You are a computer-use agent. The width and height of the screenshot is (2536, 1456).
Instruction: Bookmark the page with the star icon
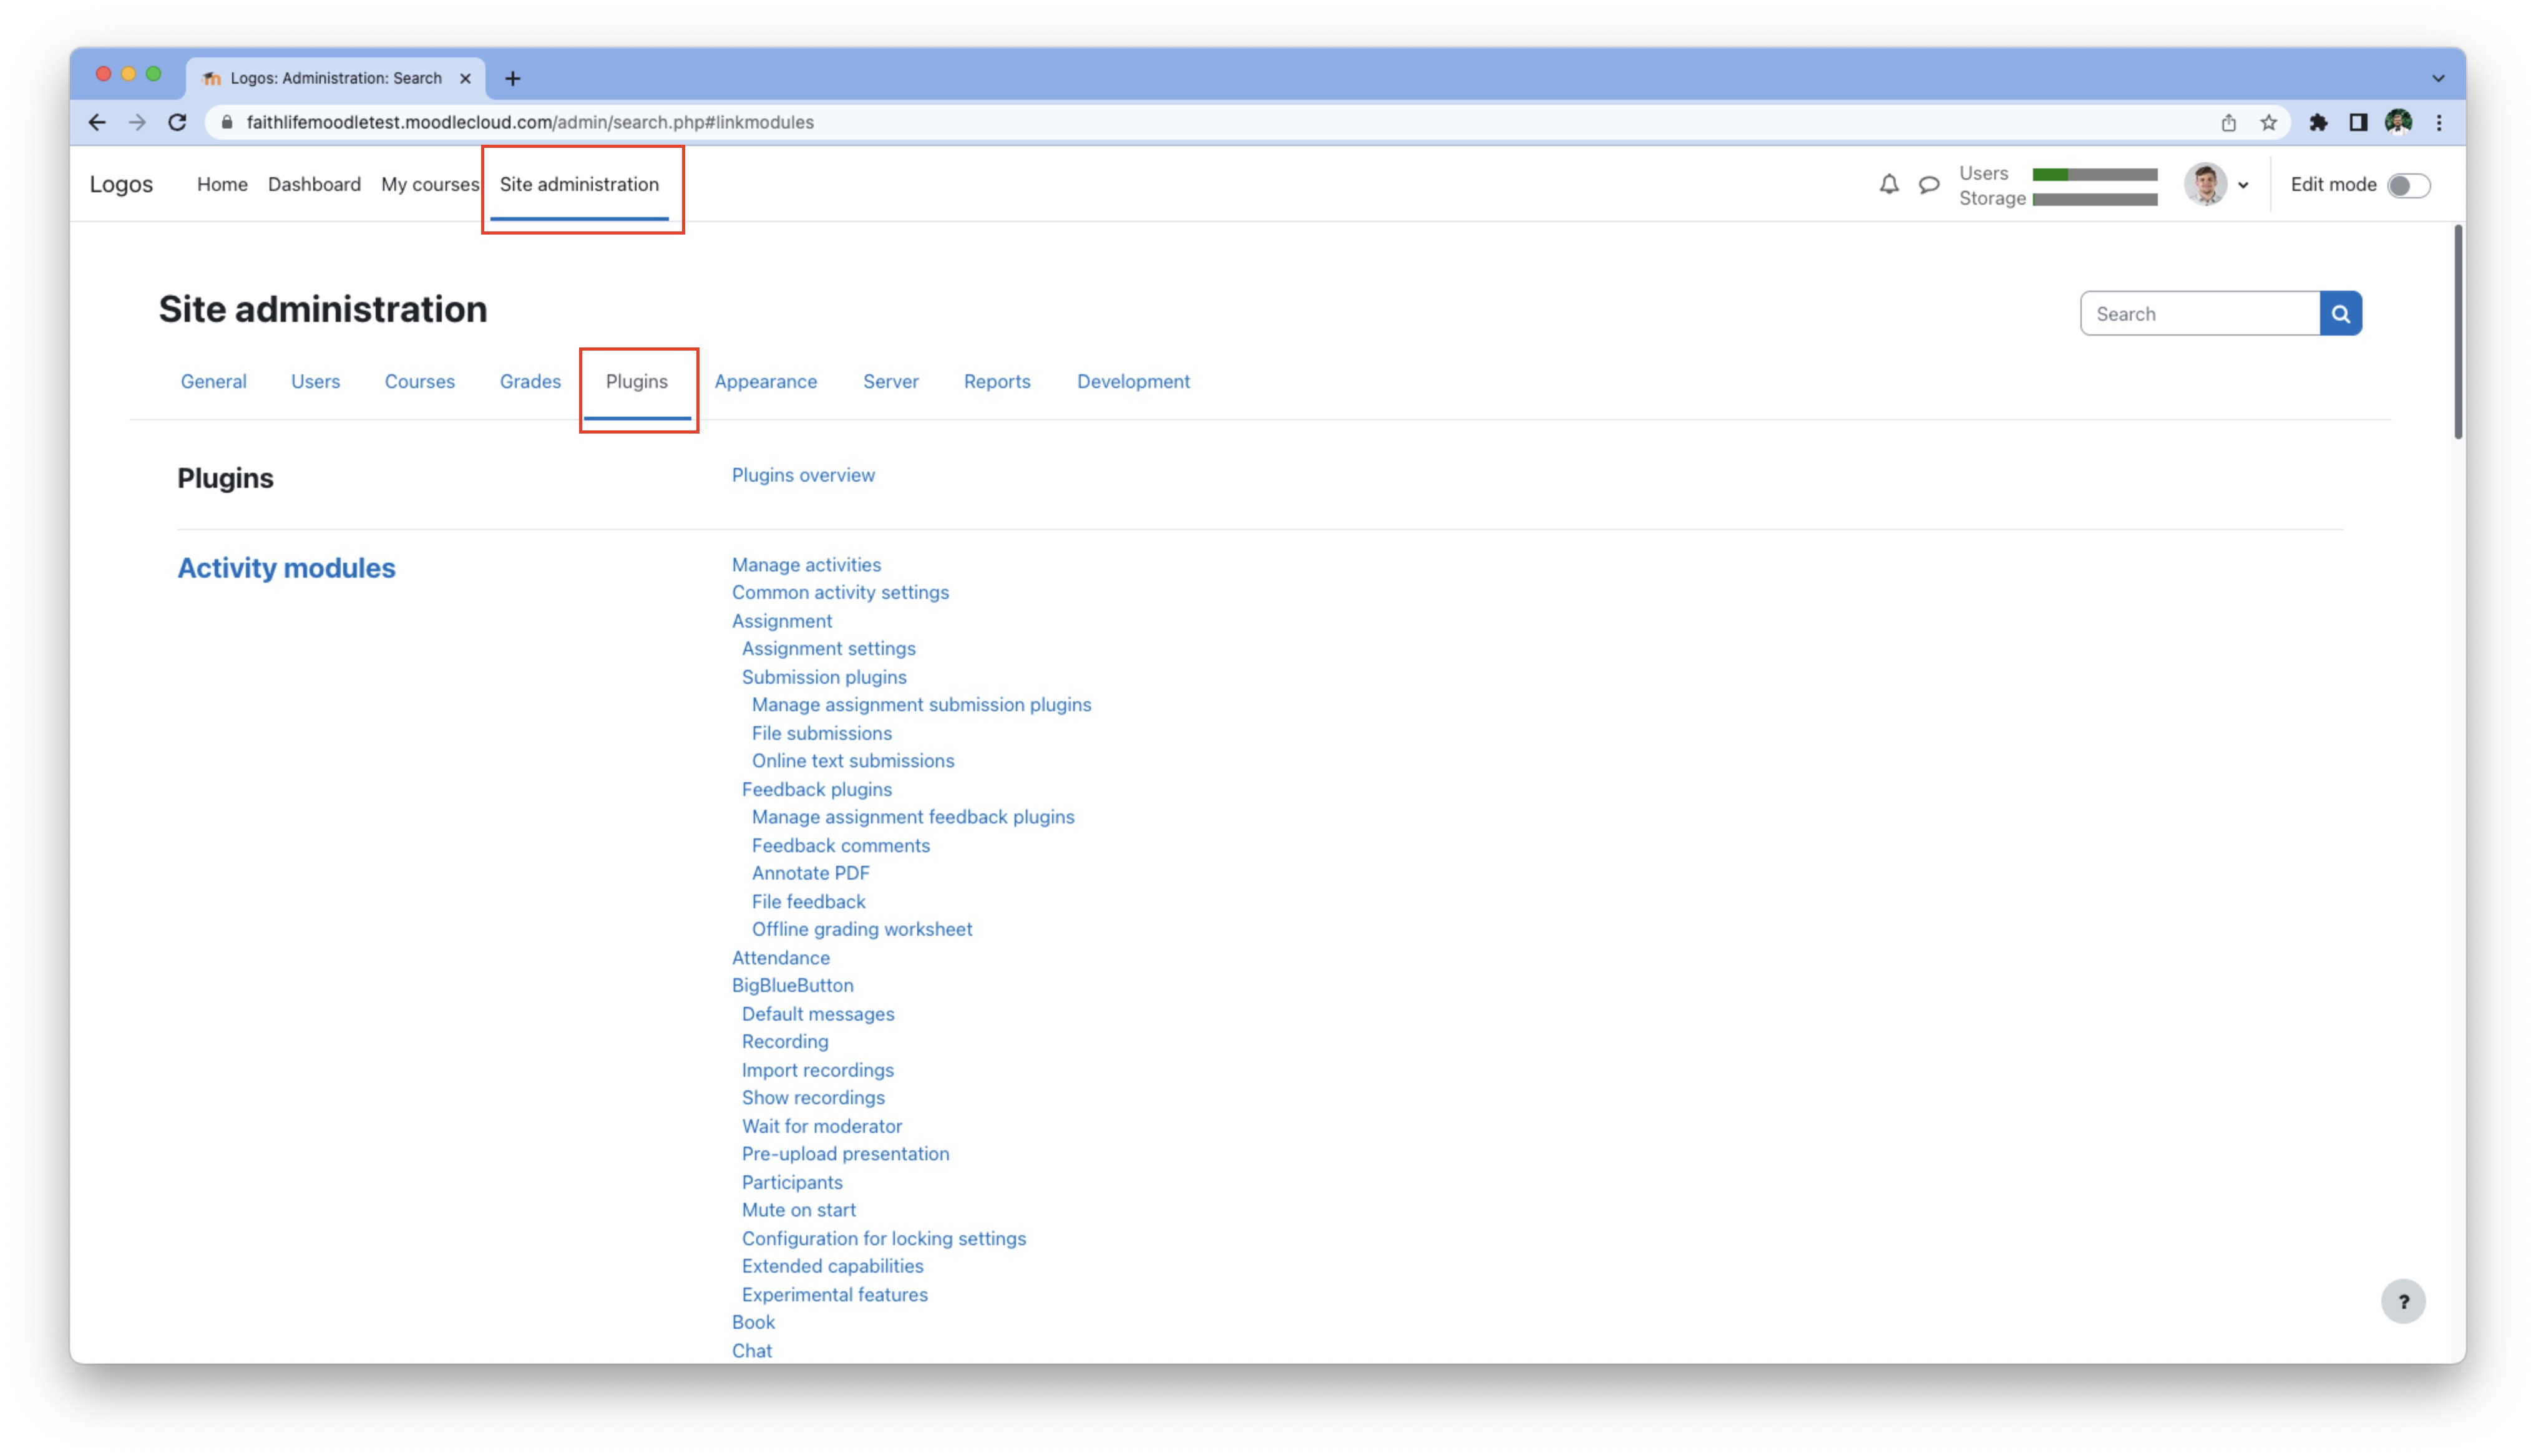(2268, 122)
